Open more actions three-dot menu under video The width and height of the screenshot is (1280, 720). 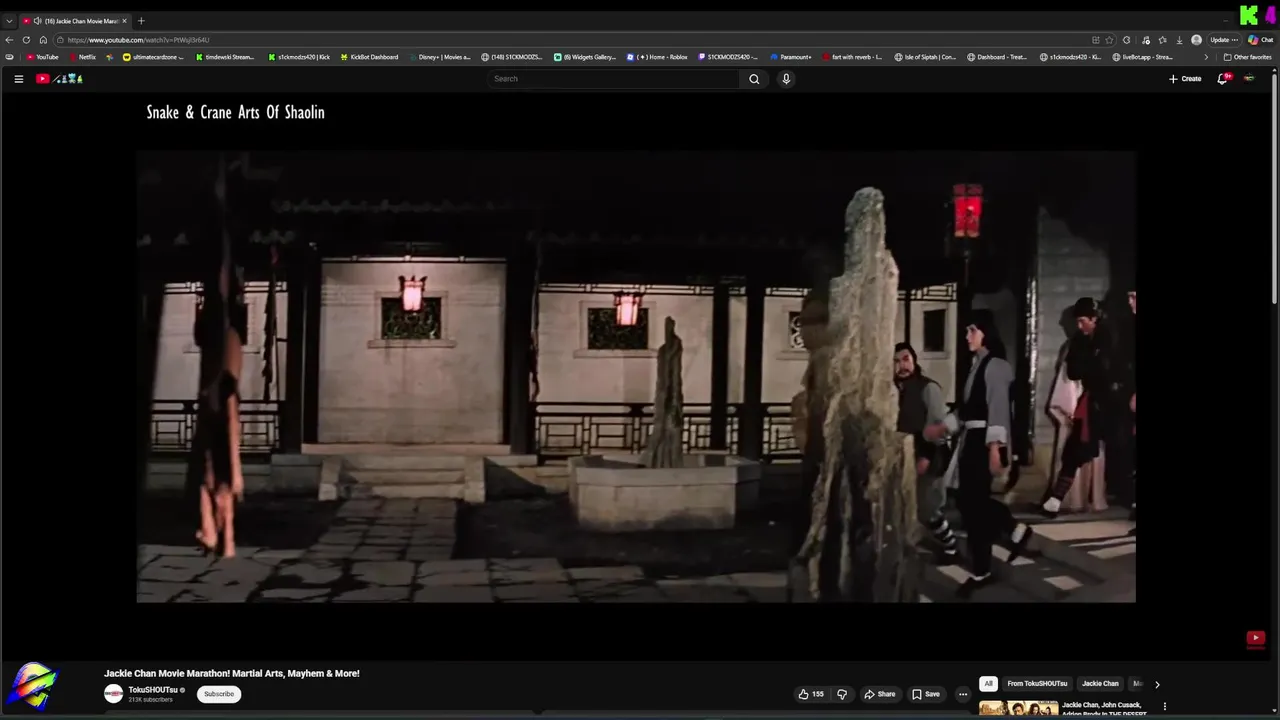click(963, 694)
